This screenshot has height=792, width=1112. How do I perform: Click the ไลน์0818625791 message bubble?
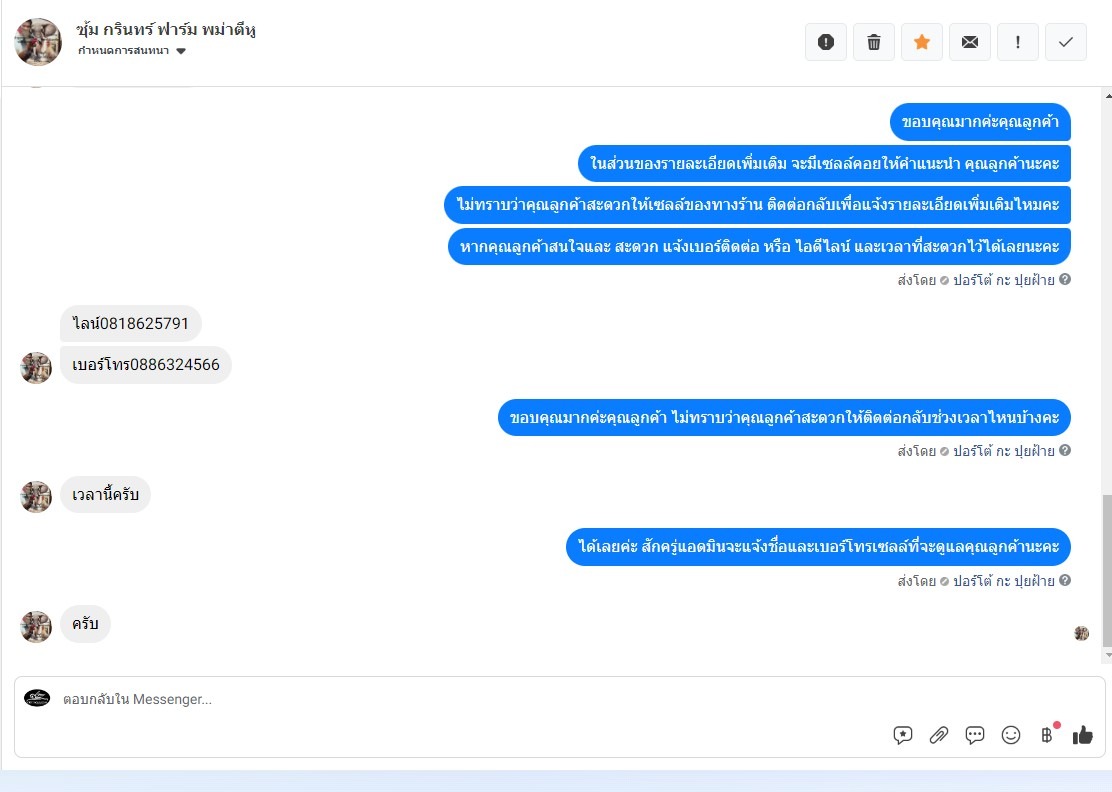pos(130,324)
